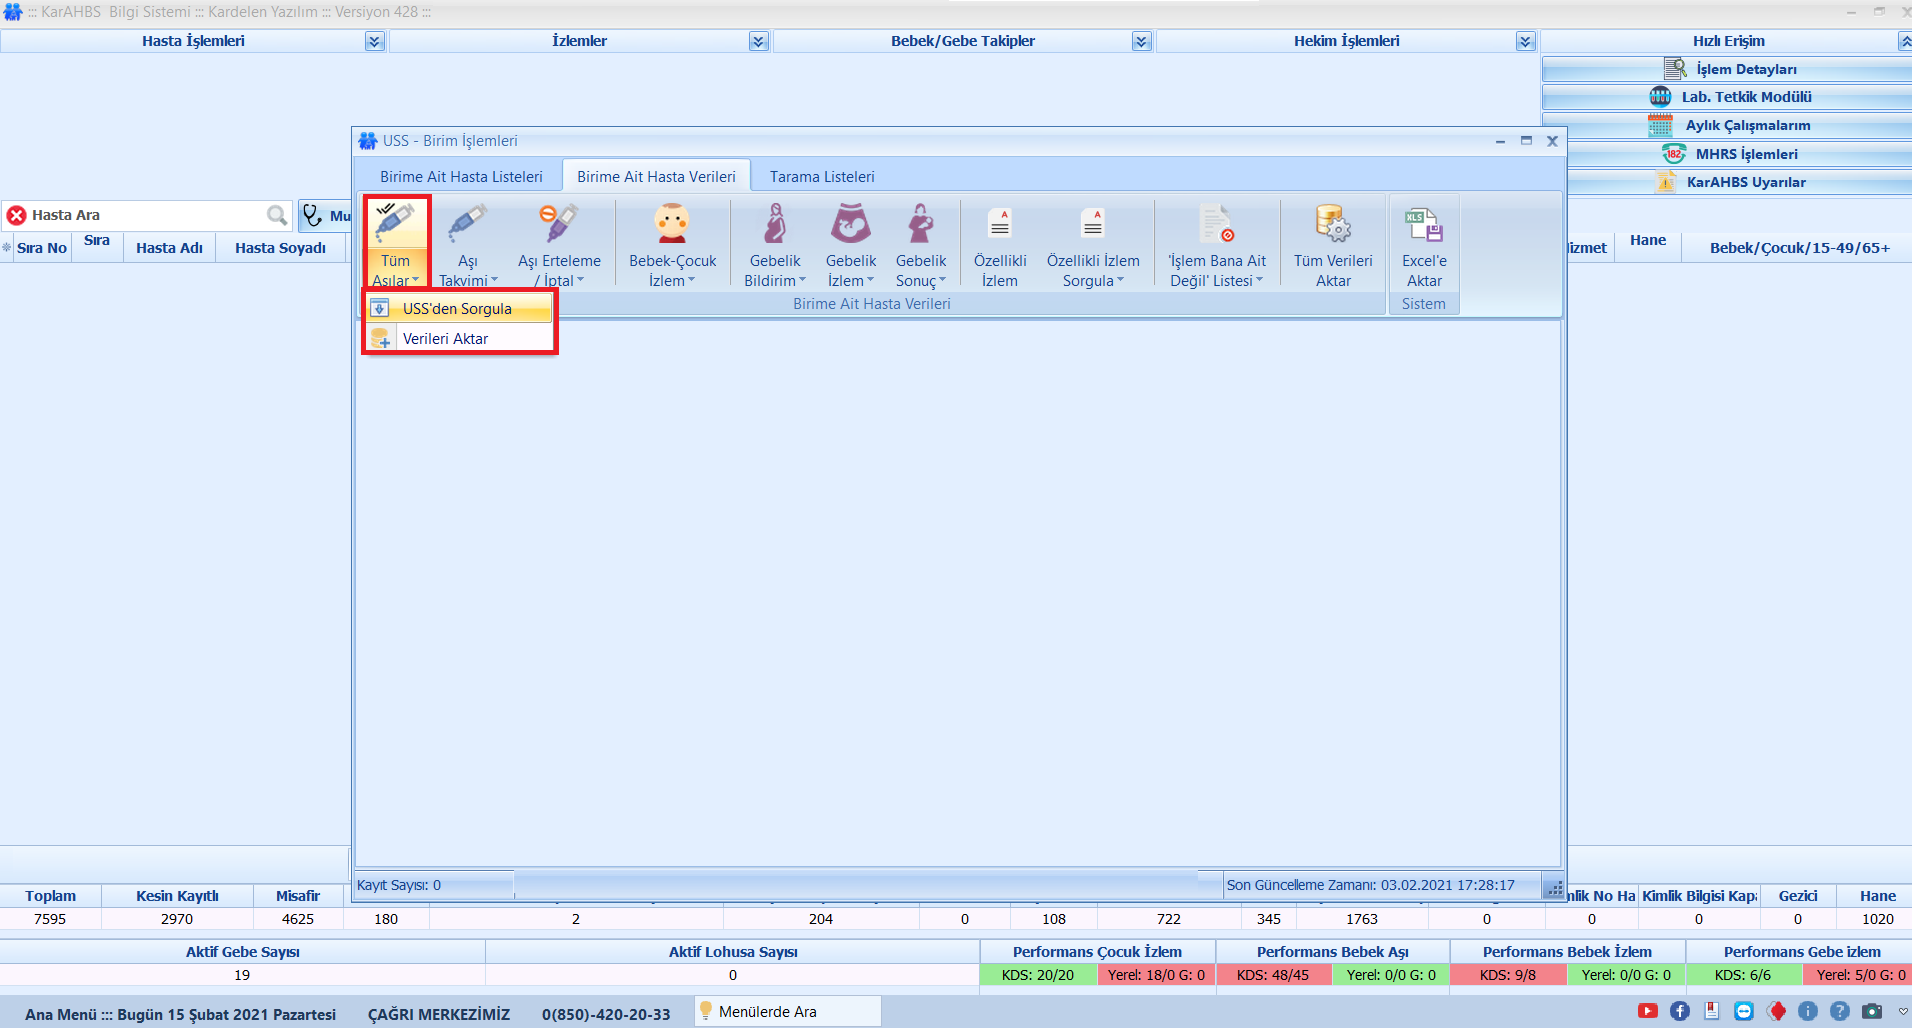The width and height of the screenshot is (1912, 1028).
Task: Click the Bebek-Çocuk İzlem baby icon
Action: point(672,224)
